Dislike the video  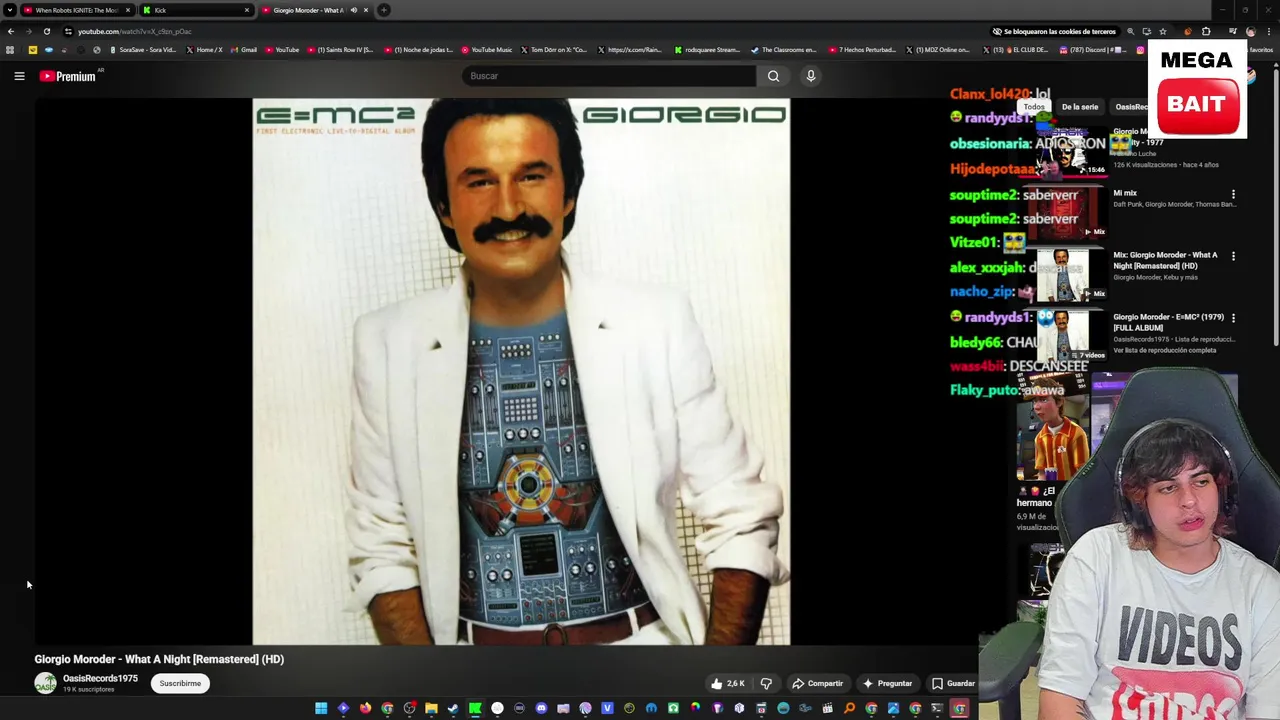(766, 683)
